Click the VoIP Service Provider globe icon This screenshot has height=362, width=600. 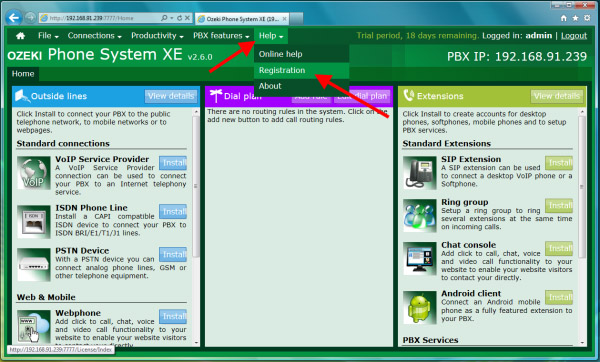[34, 173]
